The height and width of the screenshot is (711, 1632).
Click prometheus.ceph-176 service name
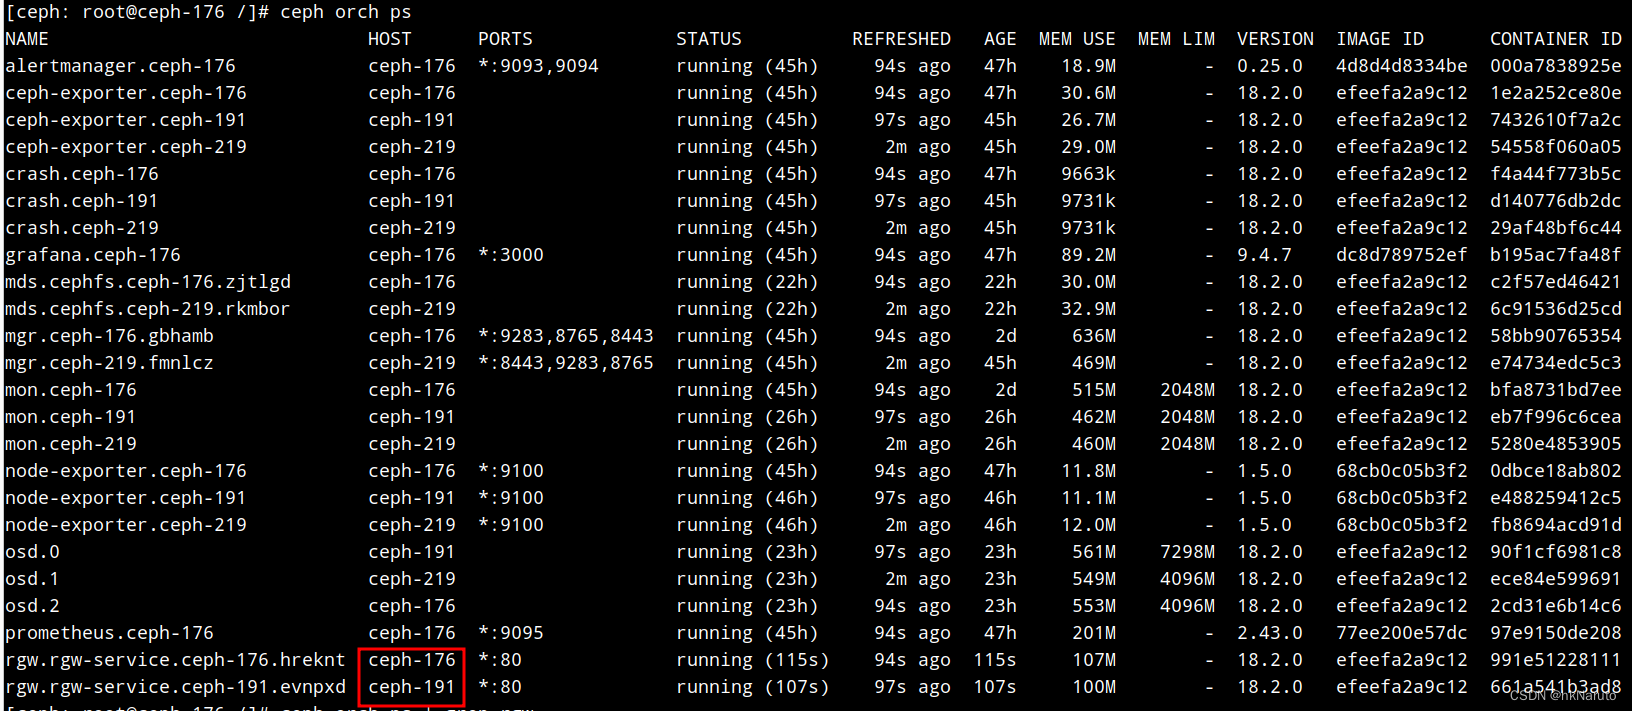click(x=109, y=633)
